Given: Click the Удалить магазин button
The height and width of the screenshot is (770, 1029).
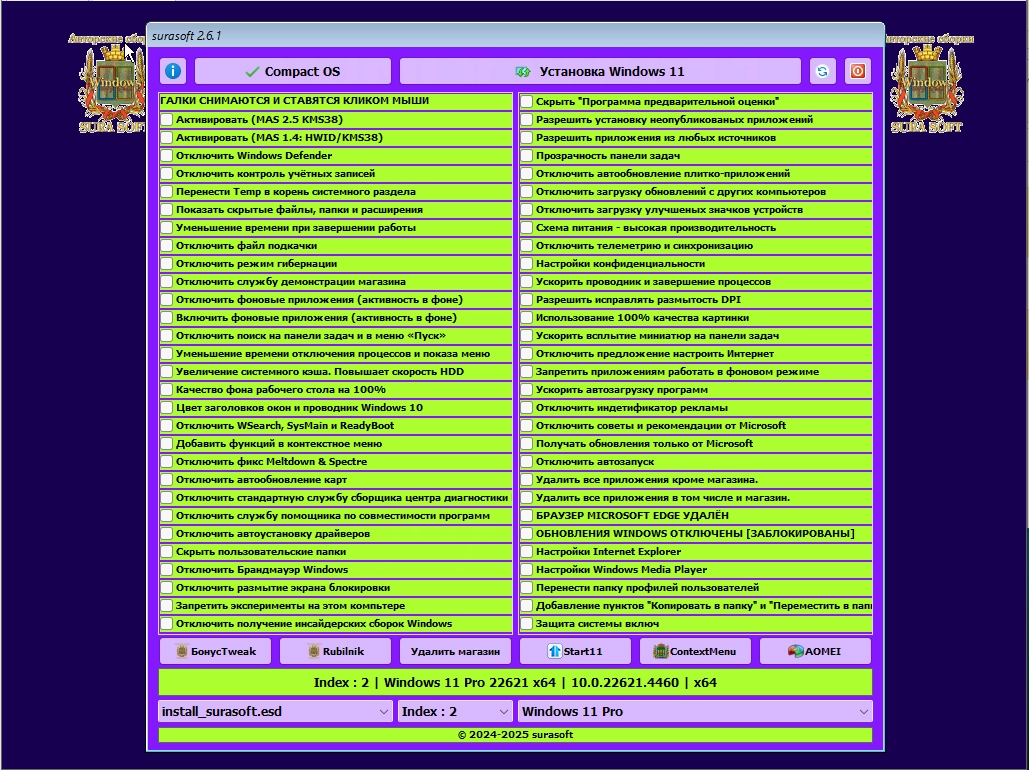Looking at the screenshot, I should point(455,651).
